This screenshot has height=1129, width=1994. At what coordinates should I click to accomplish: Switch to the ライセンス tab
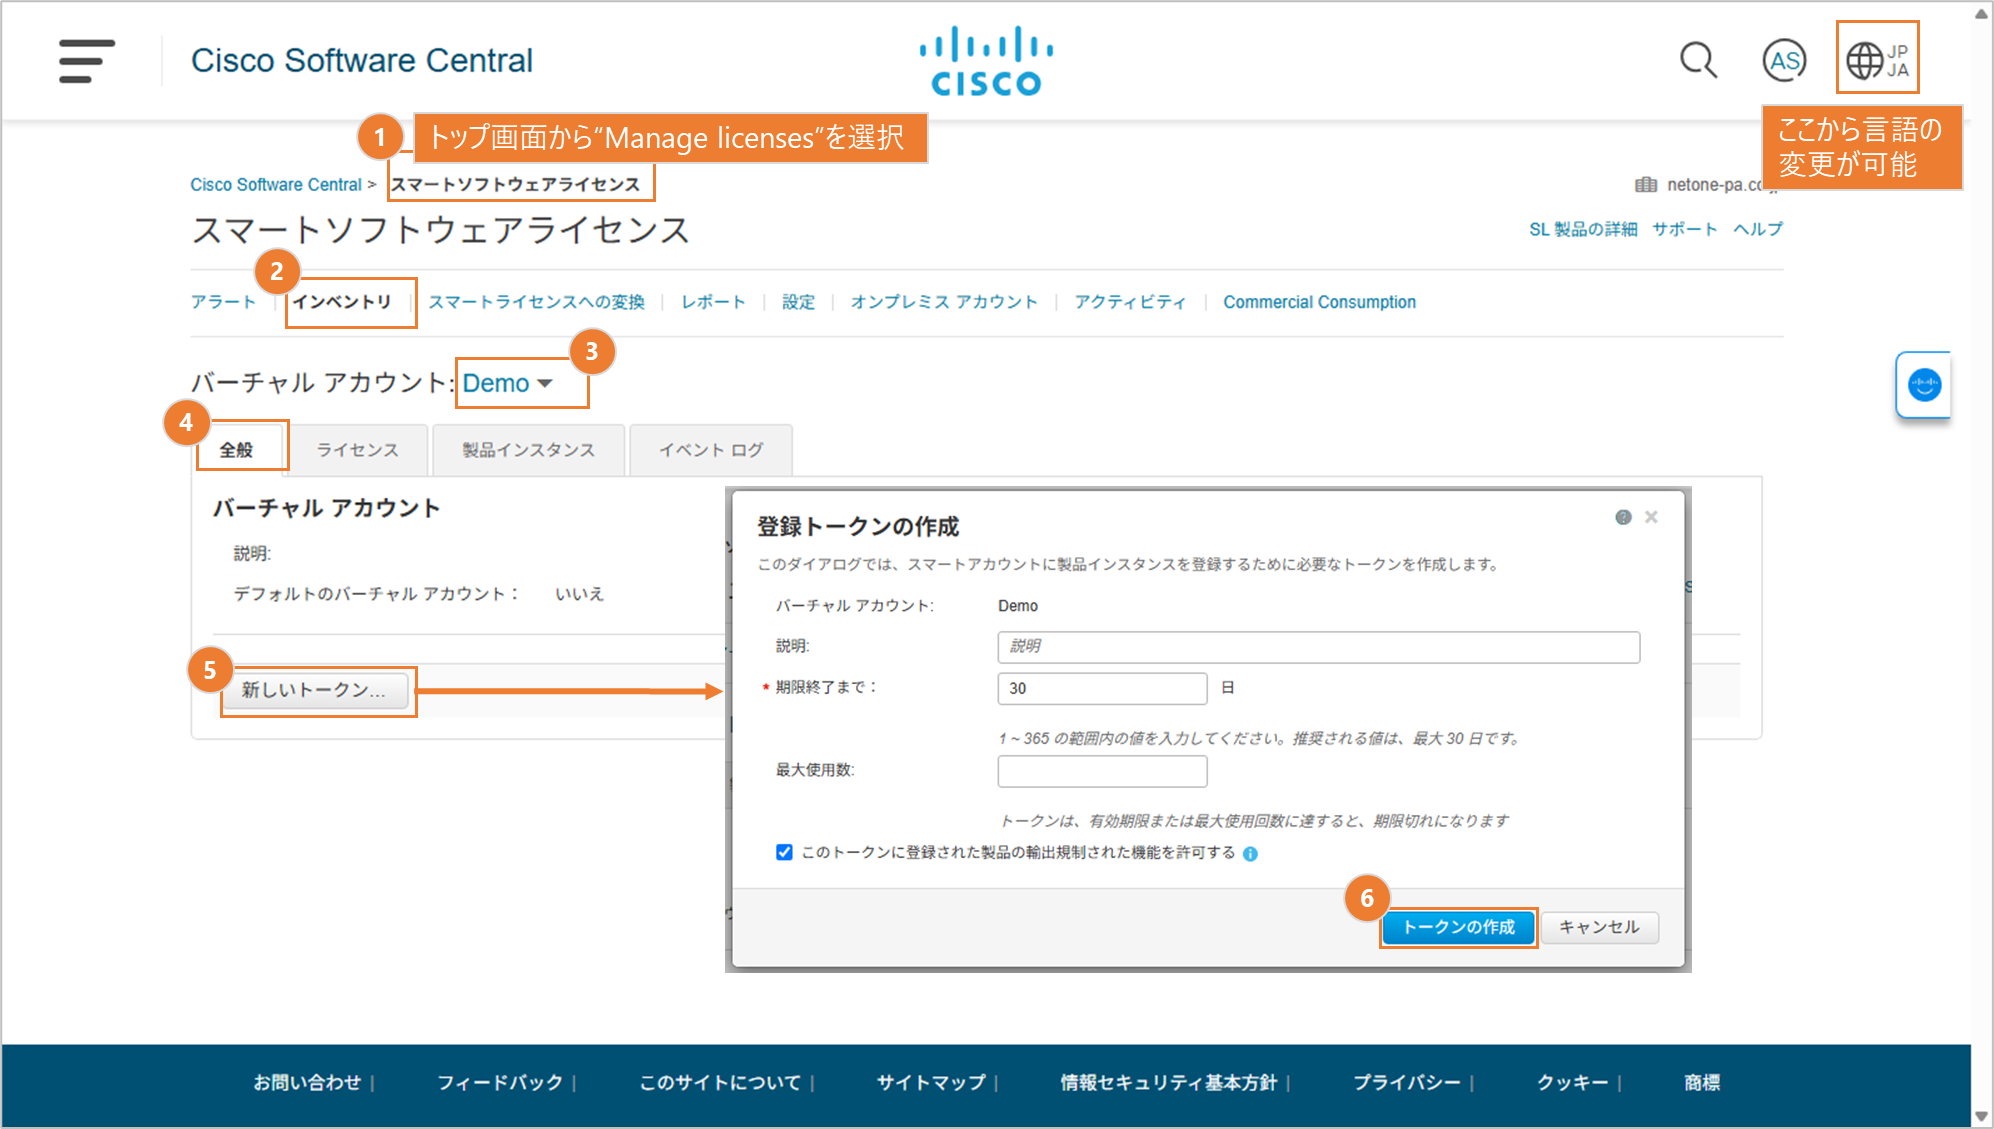point(357,450)
